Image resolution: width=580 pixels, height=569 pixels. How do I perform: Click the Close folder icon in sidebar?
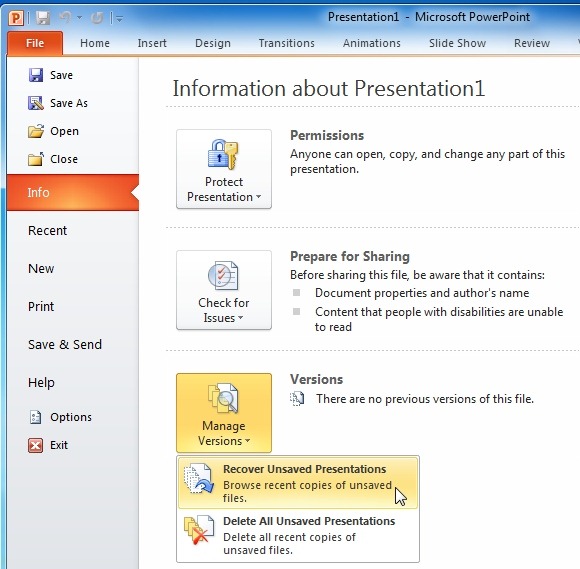click(36, 159)
